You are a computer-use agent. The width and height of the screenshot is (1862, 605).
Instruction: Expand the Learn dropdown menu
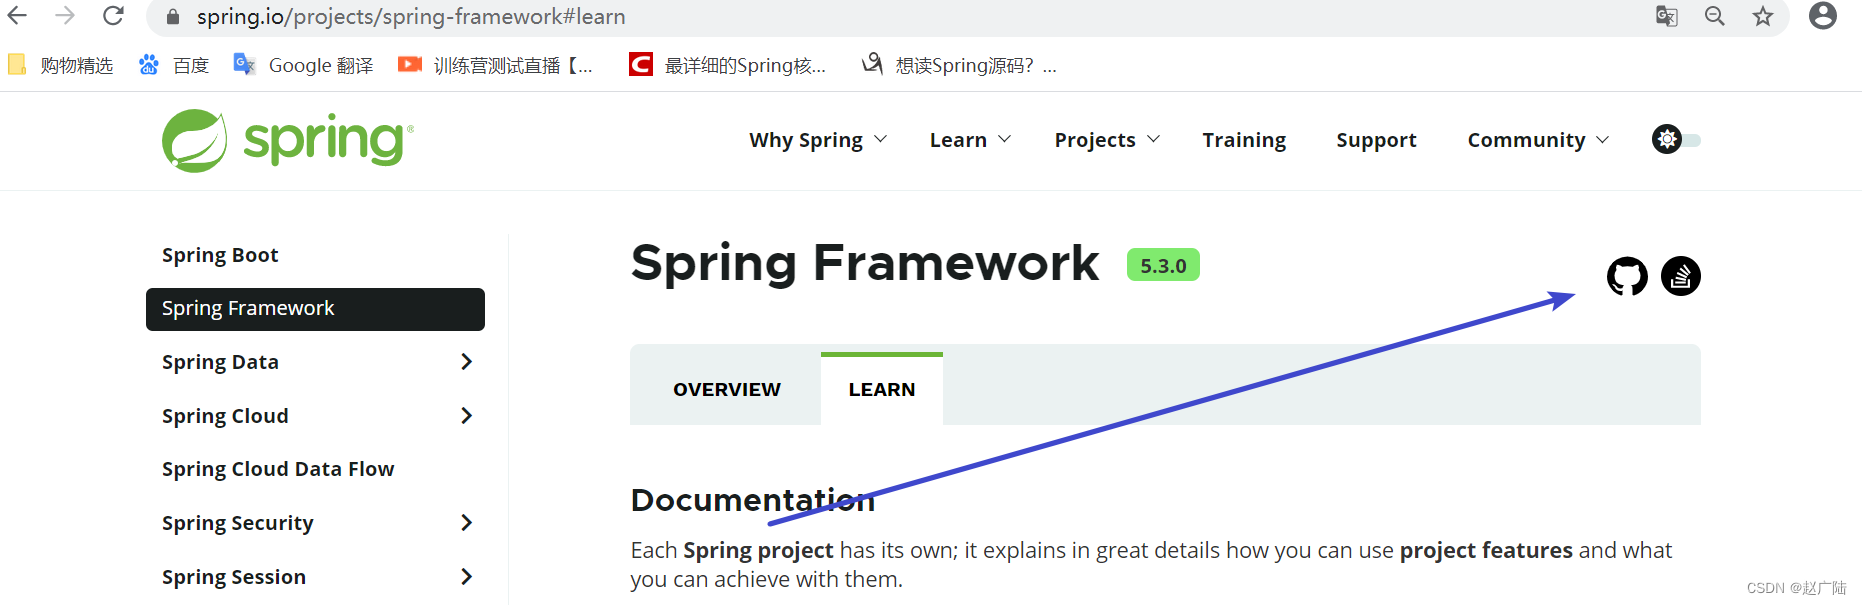(x=970, y=140)
